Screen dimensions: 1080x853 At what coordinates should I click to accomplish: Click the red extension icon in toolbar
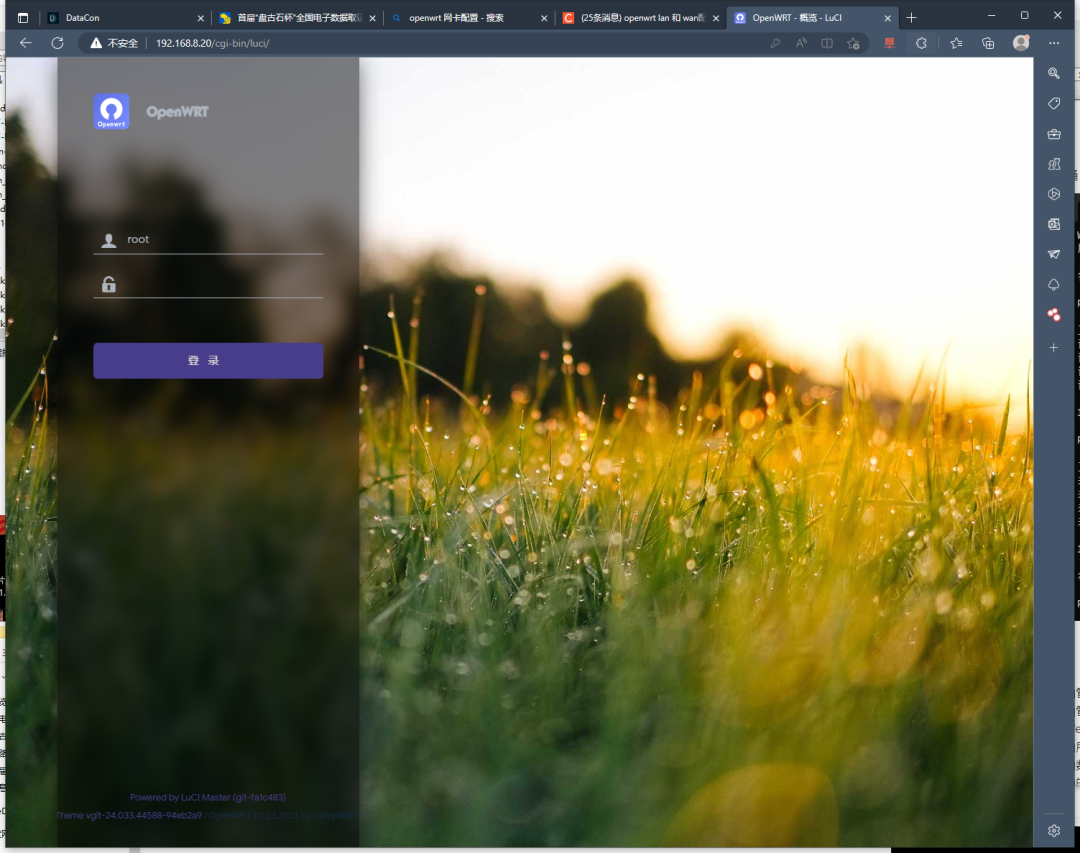click(889, 43)
